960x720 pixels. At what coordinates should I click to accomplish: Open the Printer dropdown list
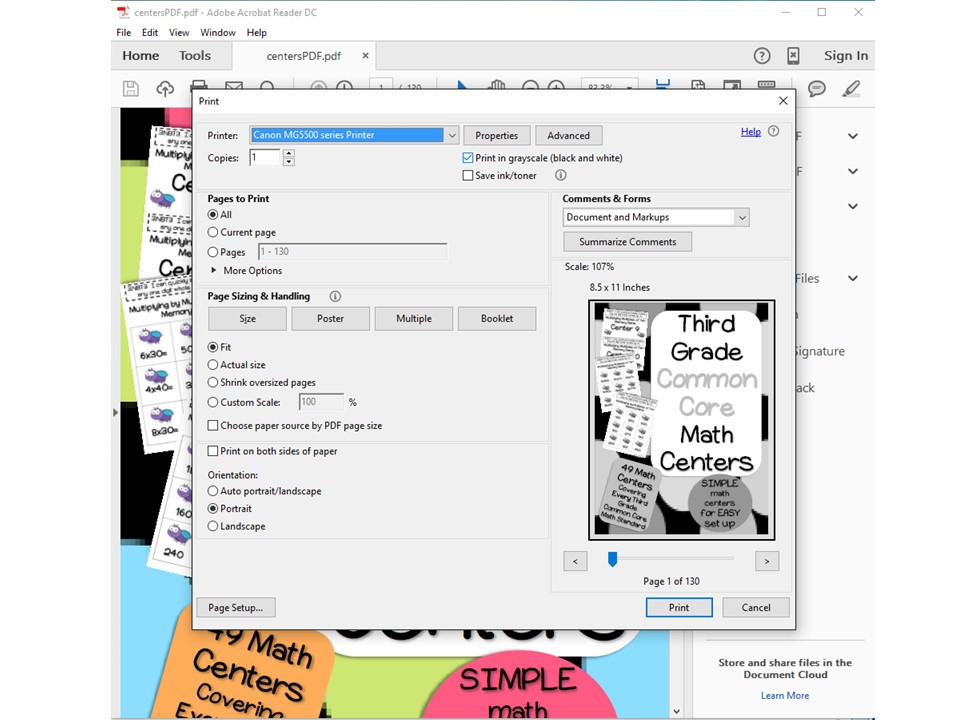coord(451,135)
